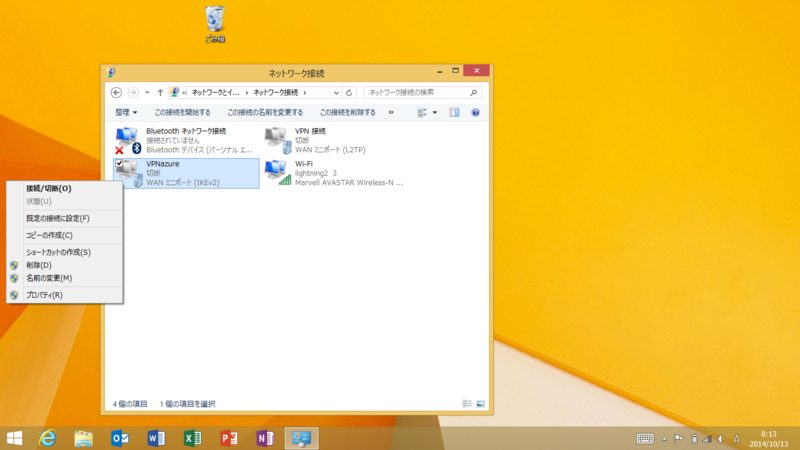The width and height of the screenshot is (800, 450).
Task: Open the 整理 organize dropdown
Action: (x=126, y=112)
